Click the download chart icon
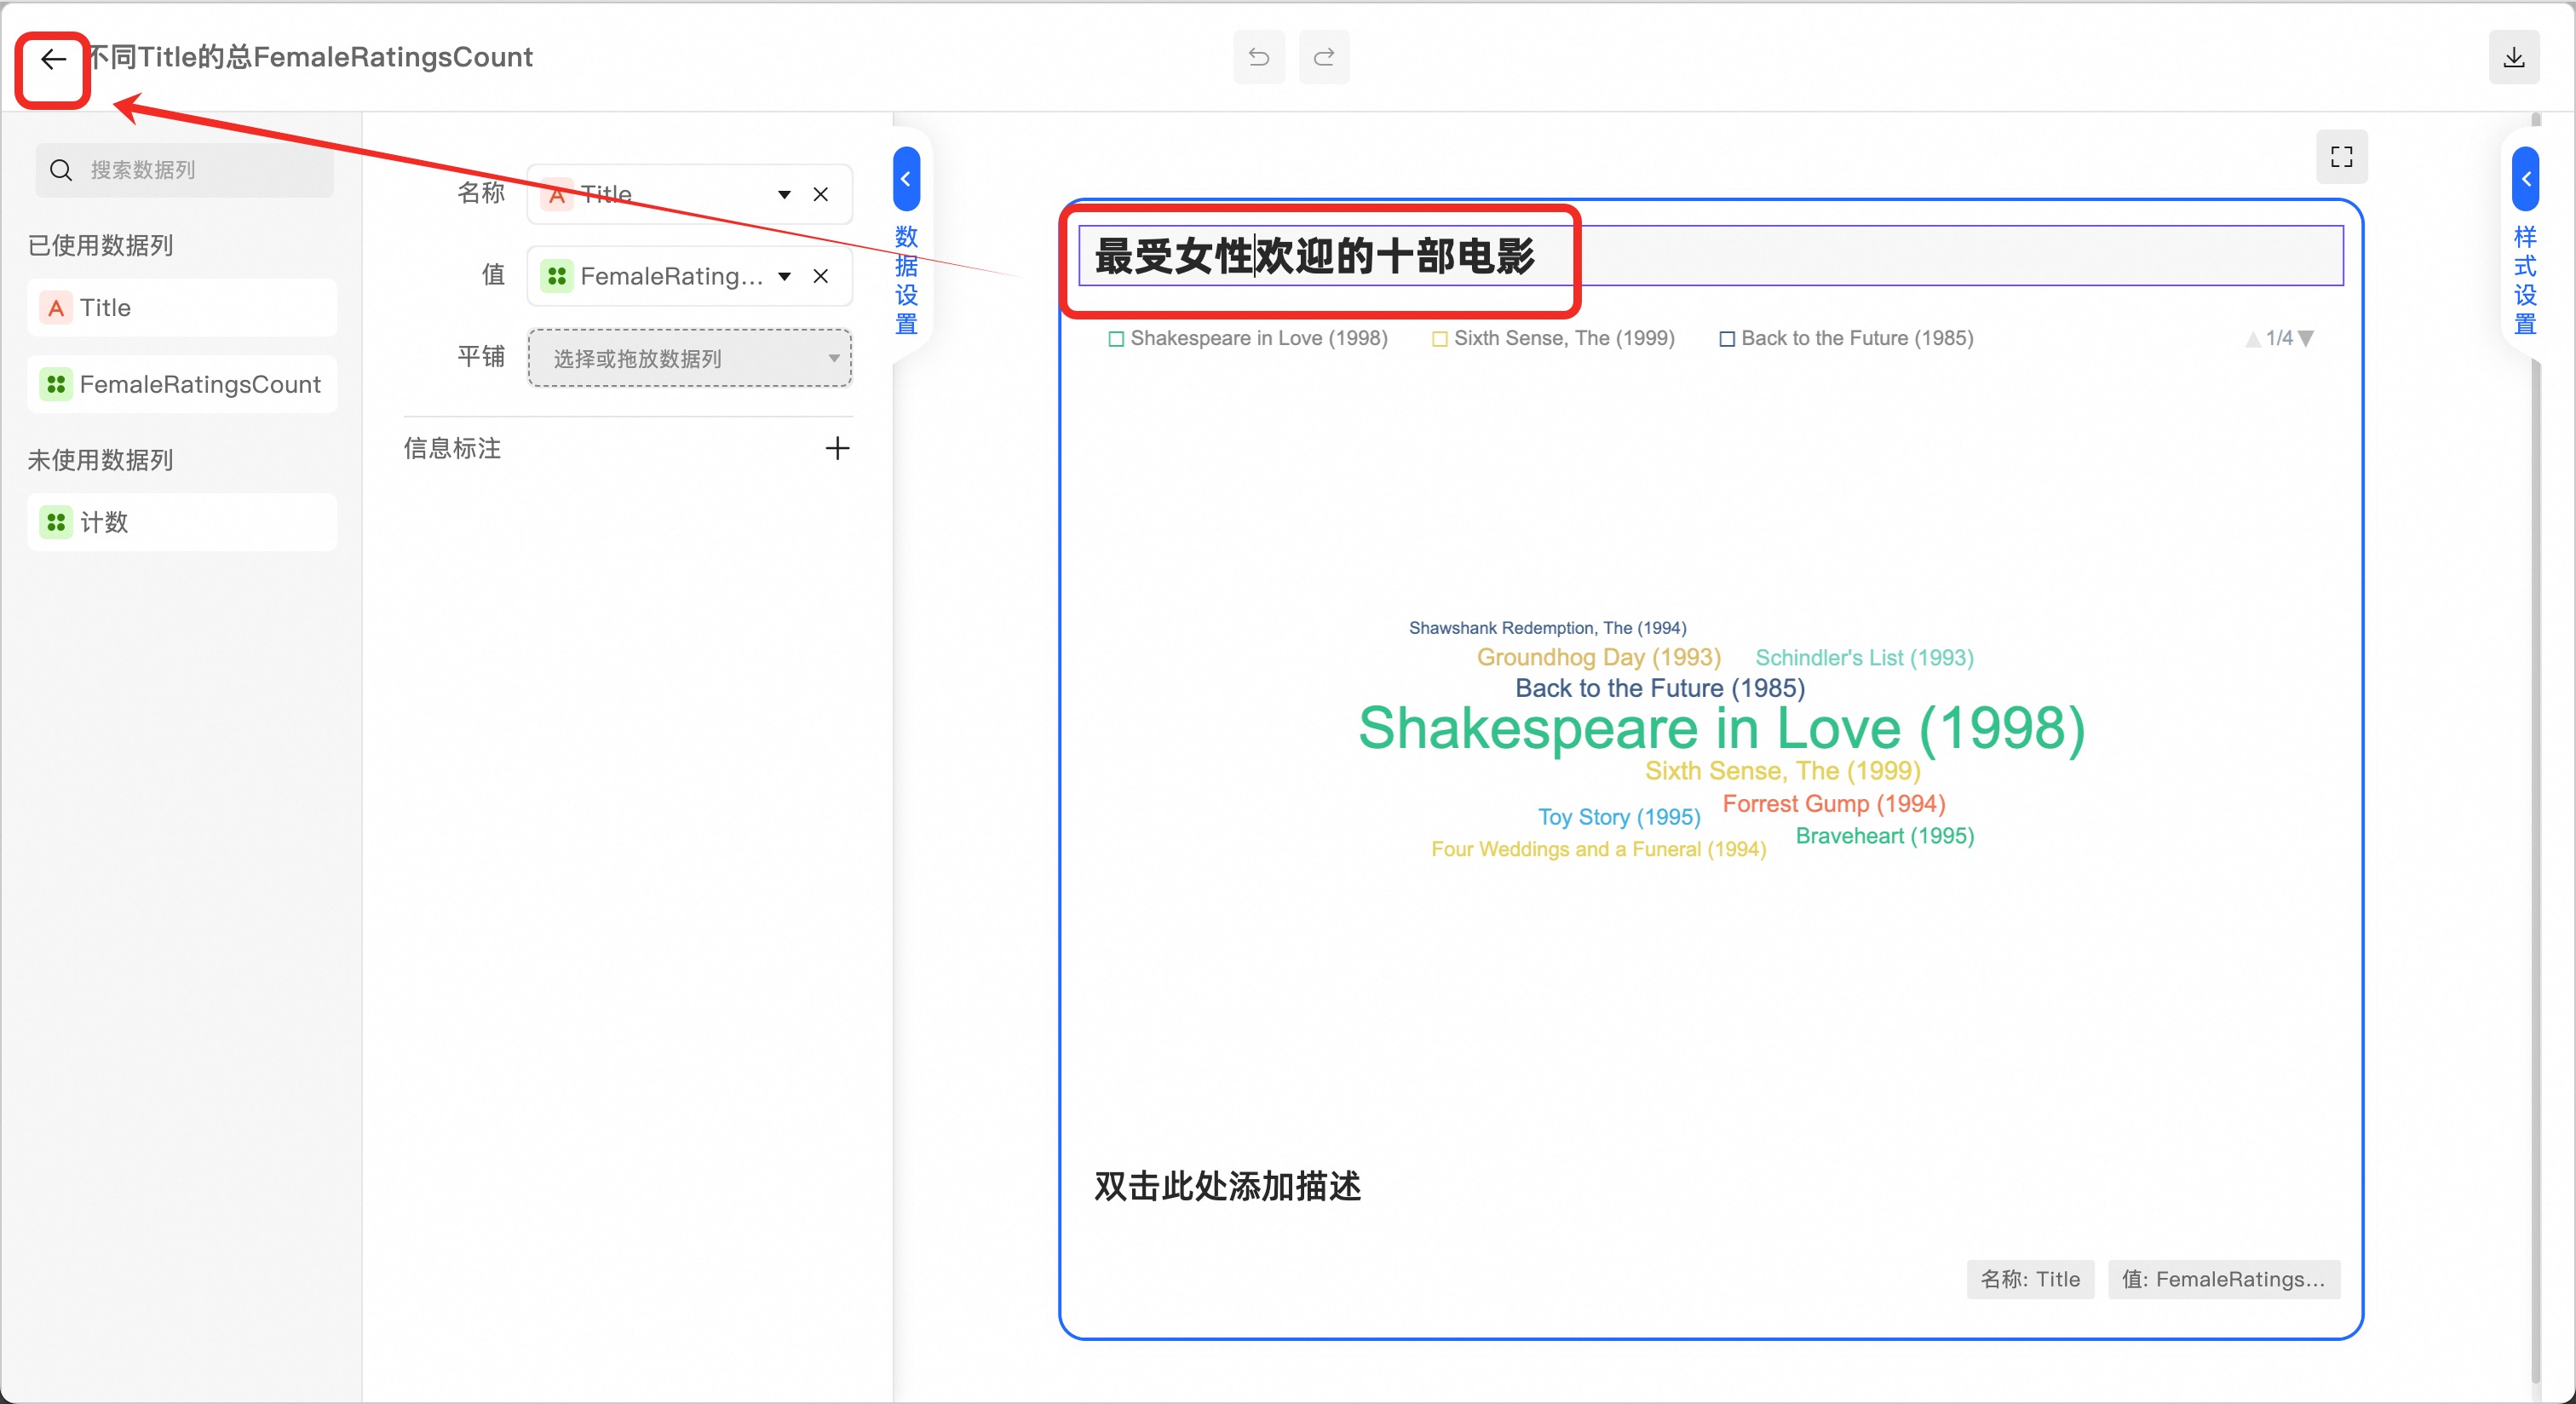Screen dimensions: 2576x1404 [x=2513, y=57]
